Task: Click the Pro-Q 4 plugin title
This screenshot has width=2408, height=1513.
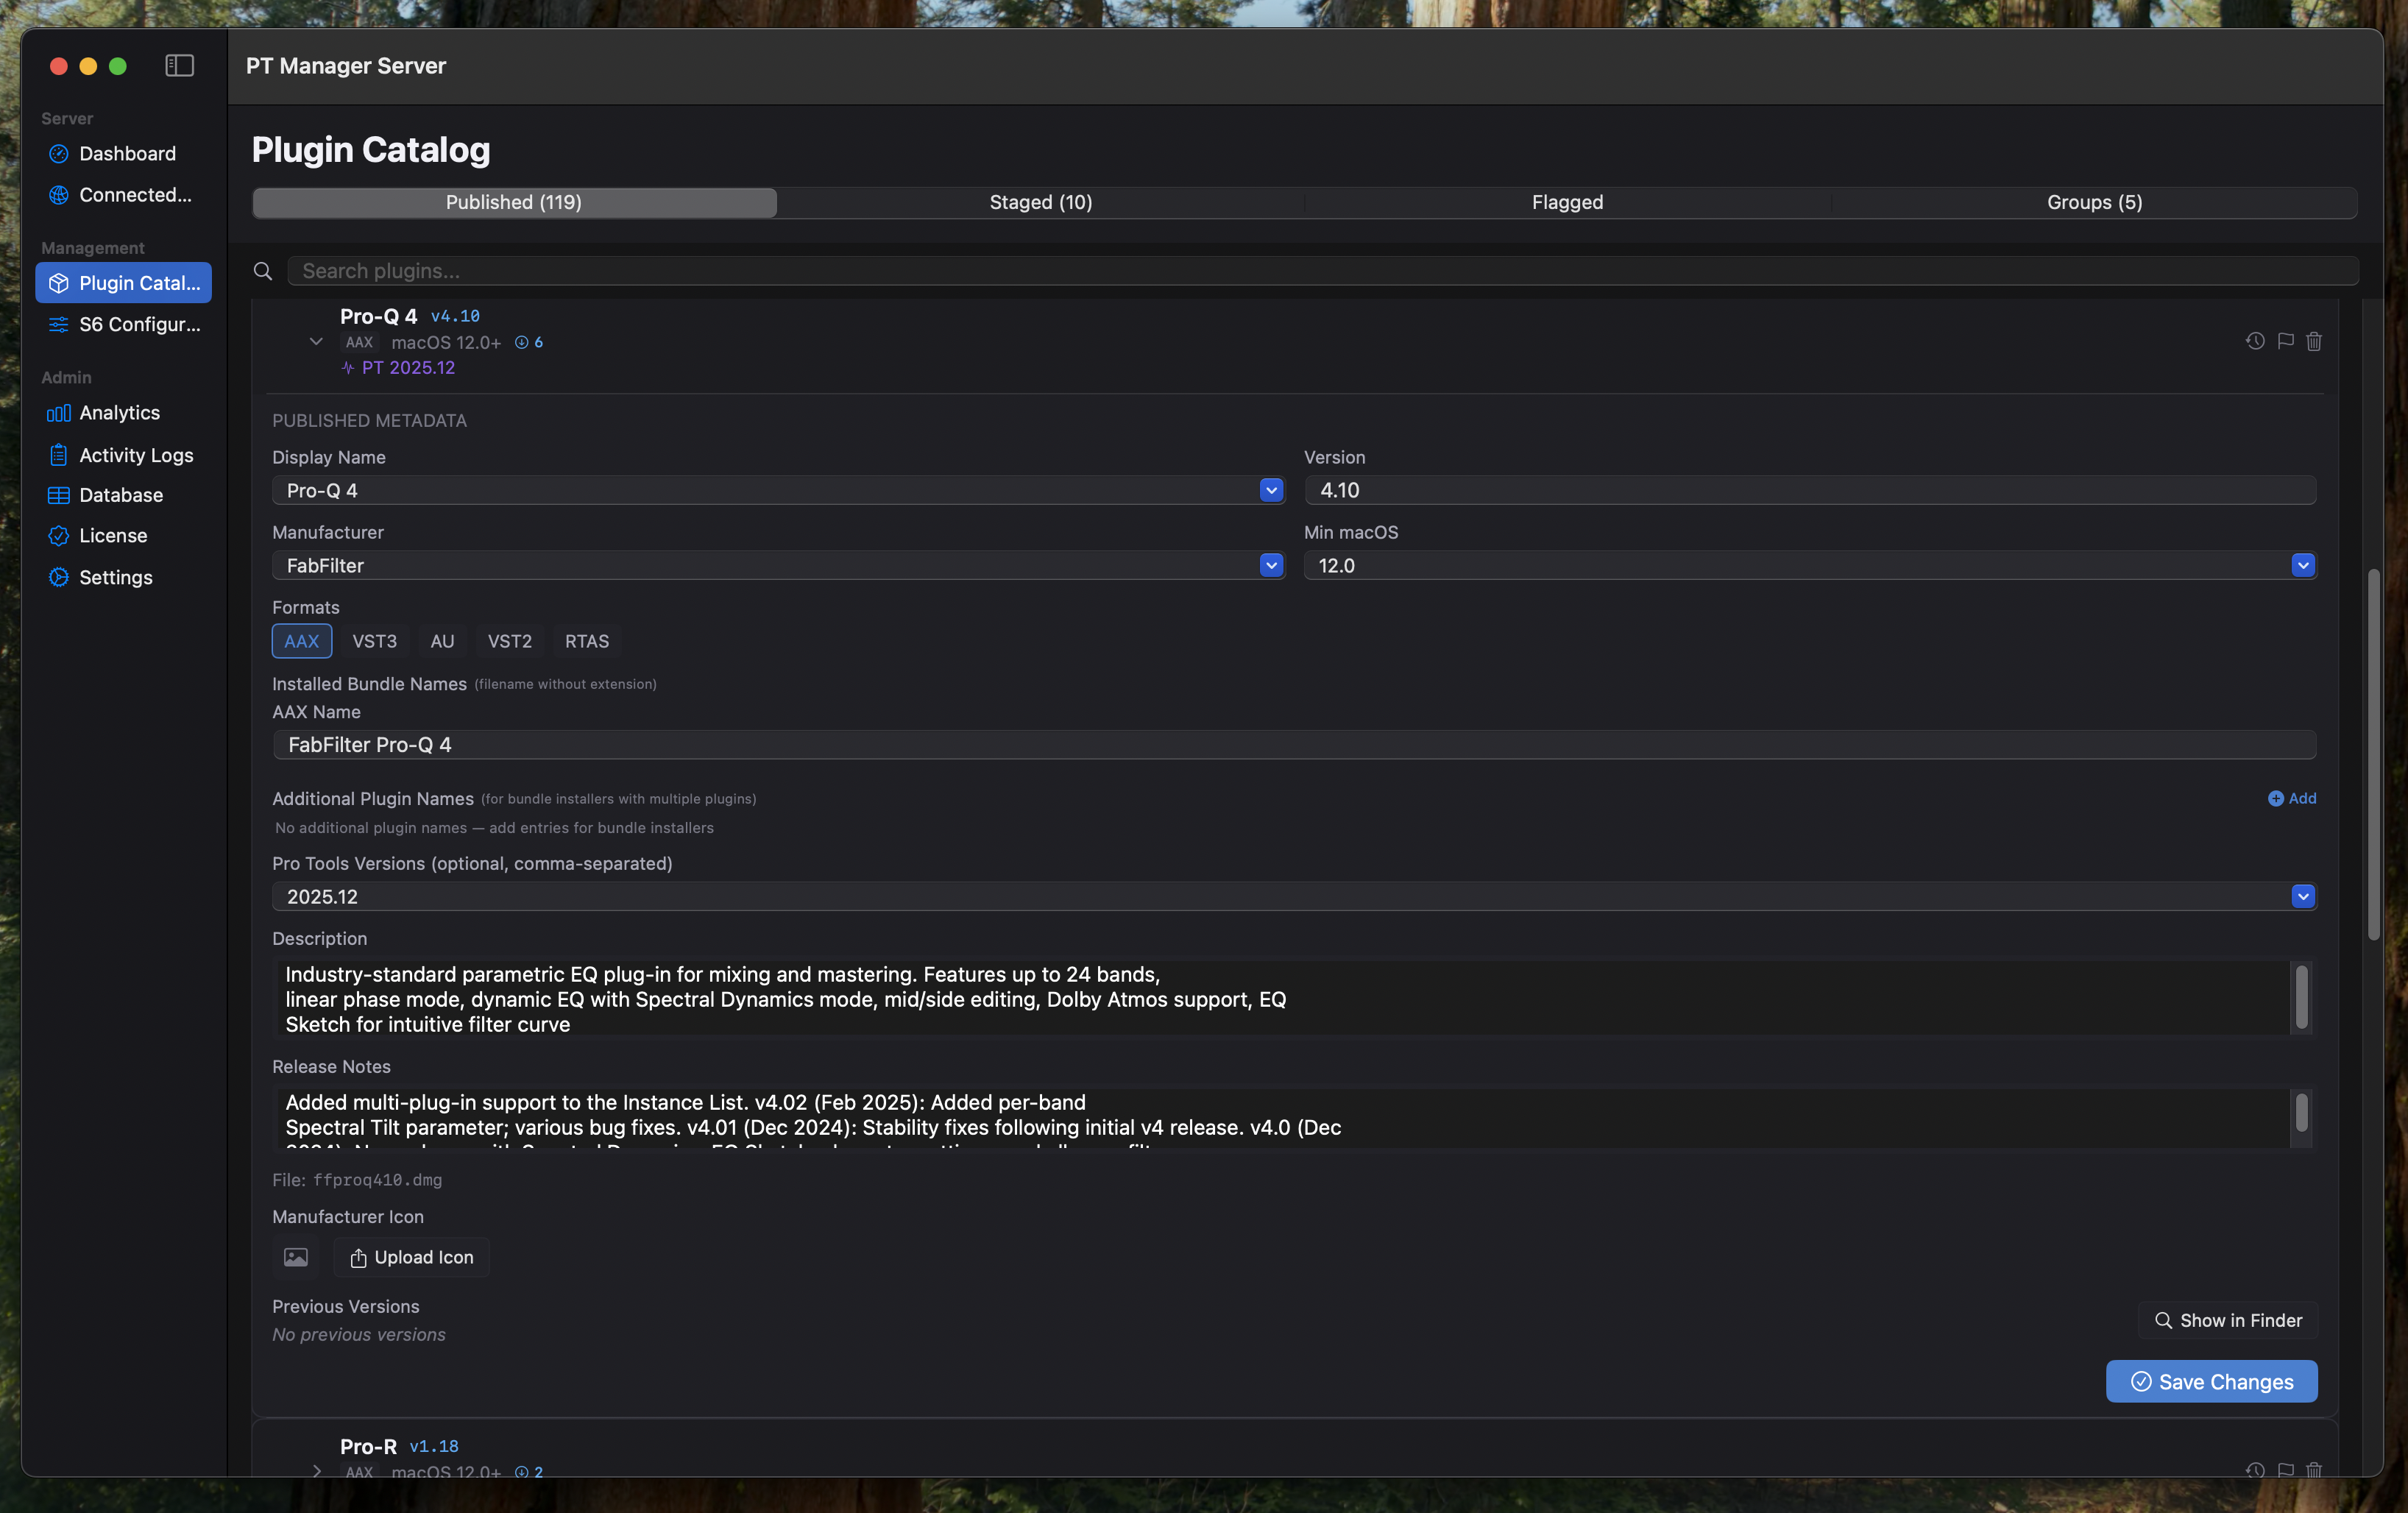Action: (378, 316)
